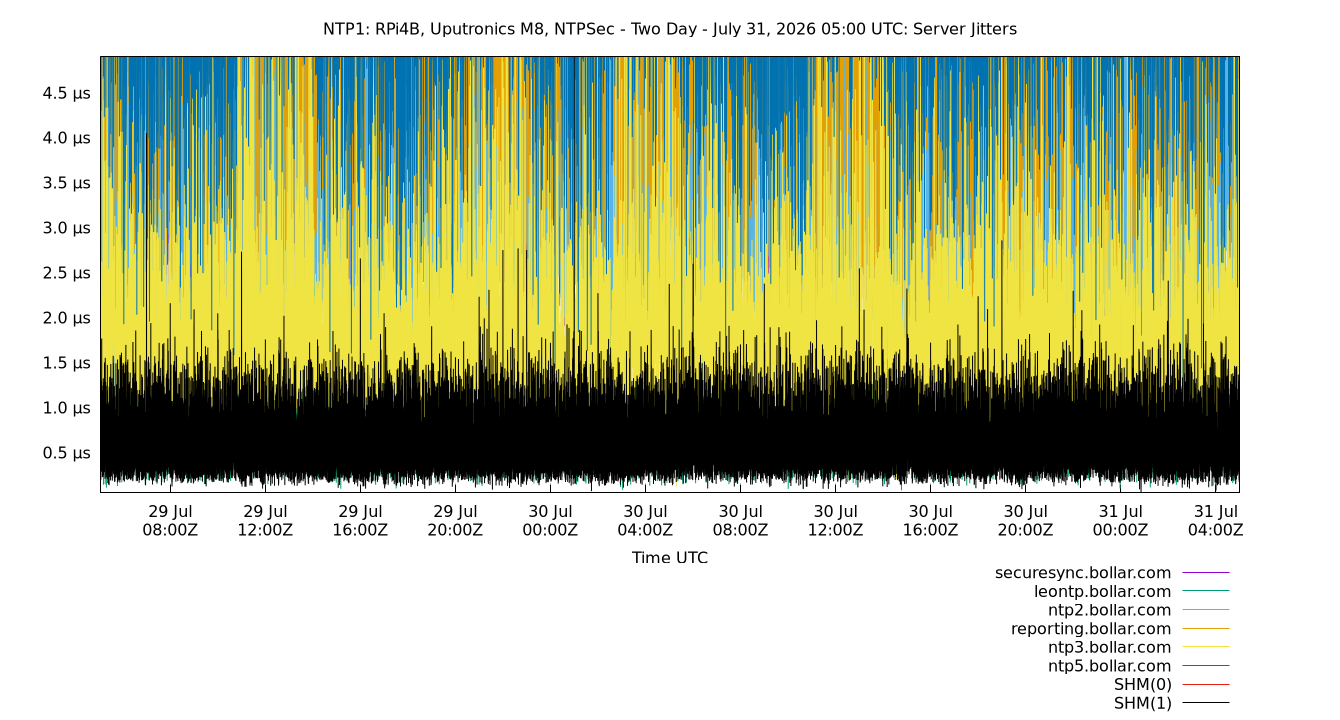Click the 0.5 µs y-axis label

click(66, 453)
